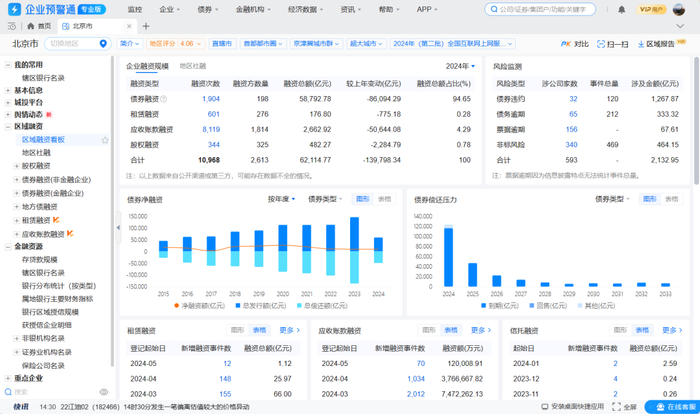This screenshot has height=414, width=700.
Task: Star the 区域融资看板 sidebar item
Action: [x=105, y=141]
